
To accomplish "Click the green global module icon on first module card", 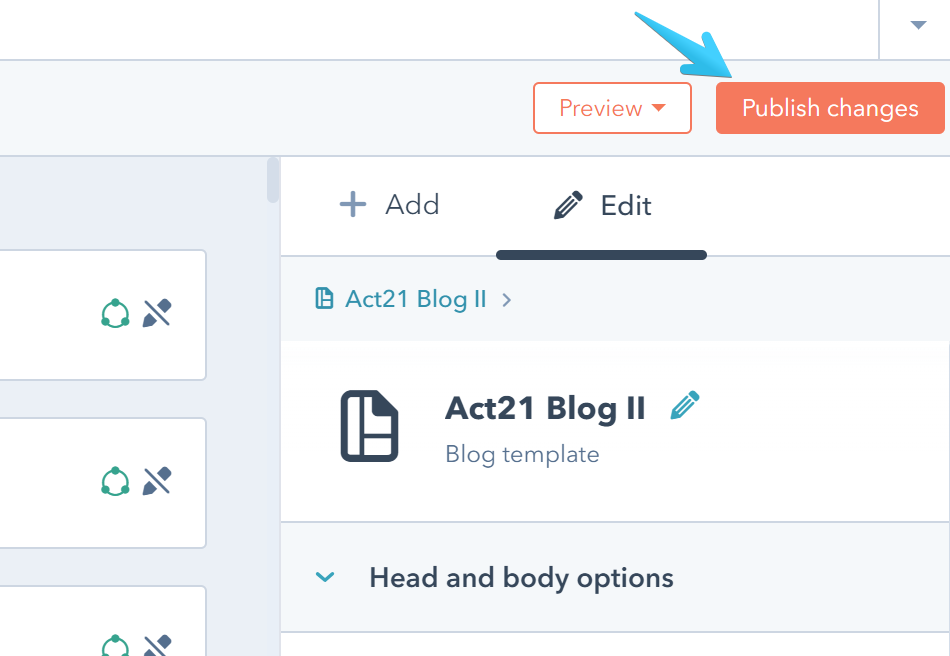I will pyautogui.click(x=115, y=313).
